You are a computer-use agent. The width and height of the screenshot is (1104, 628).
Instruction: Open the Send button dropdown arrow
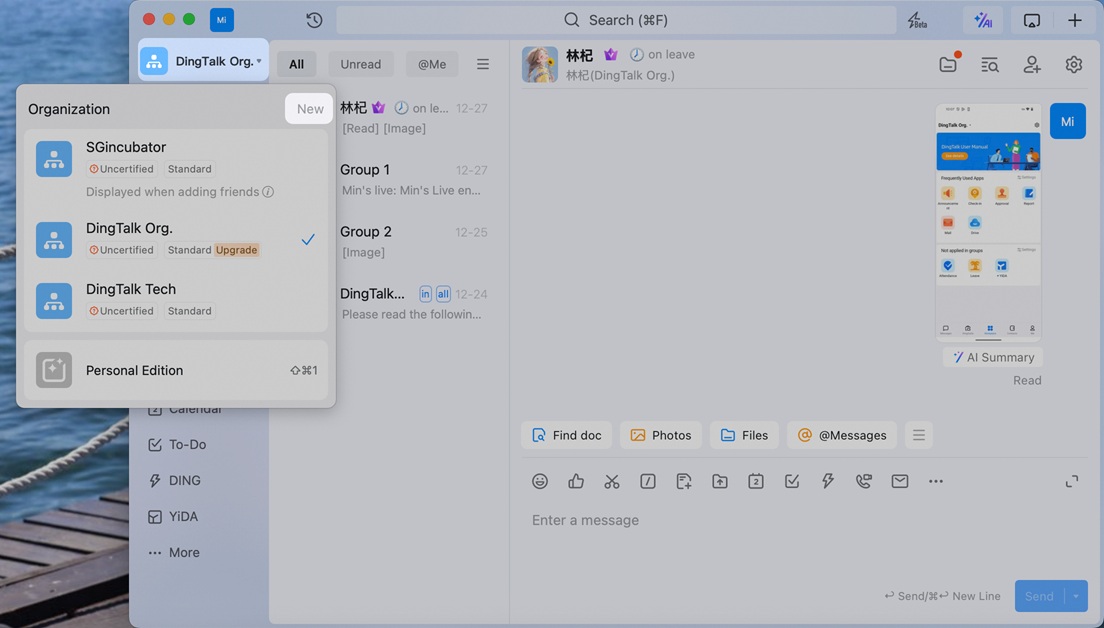click(x=1076, y=596)
